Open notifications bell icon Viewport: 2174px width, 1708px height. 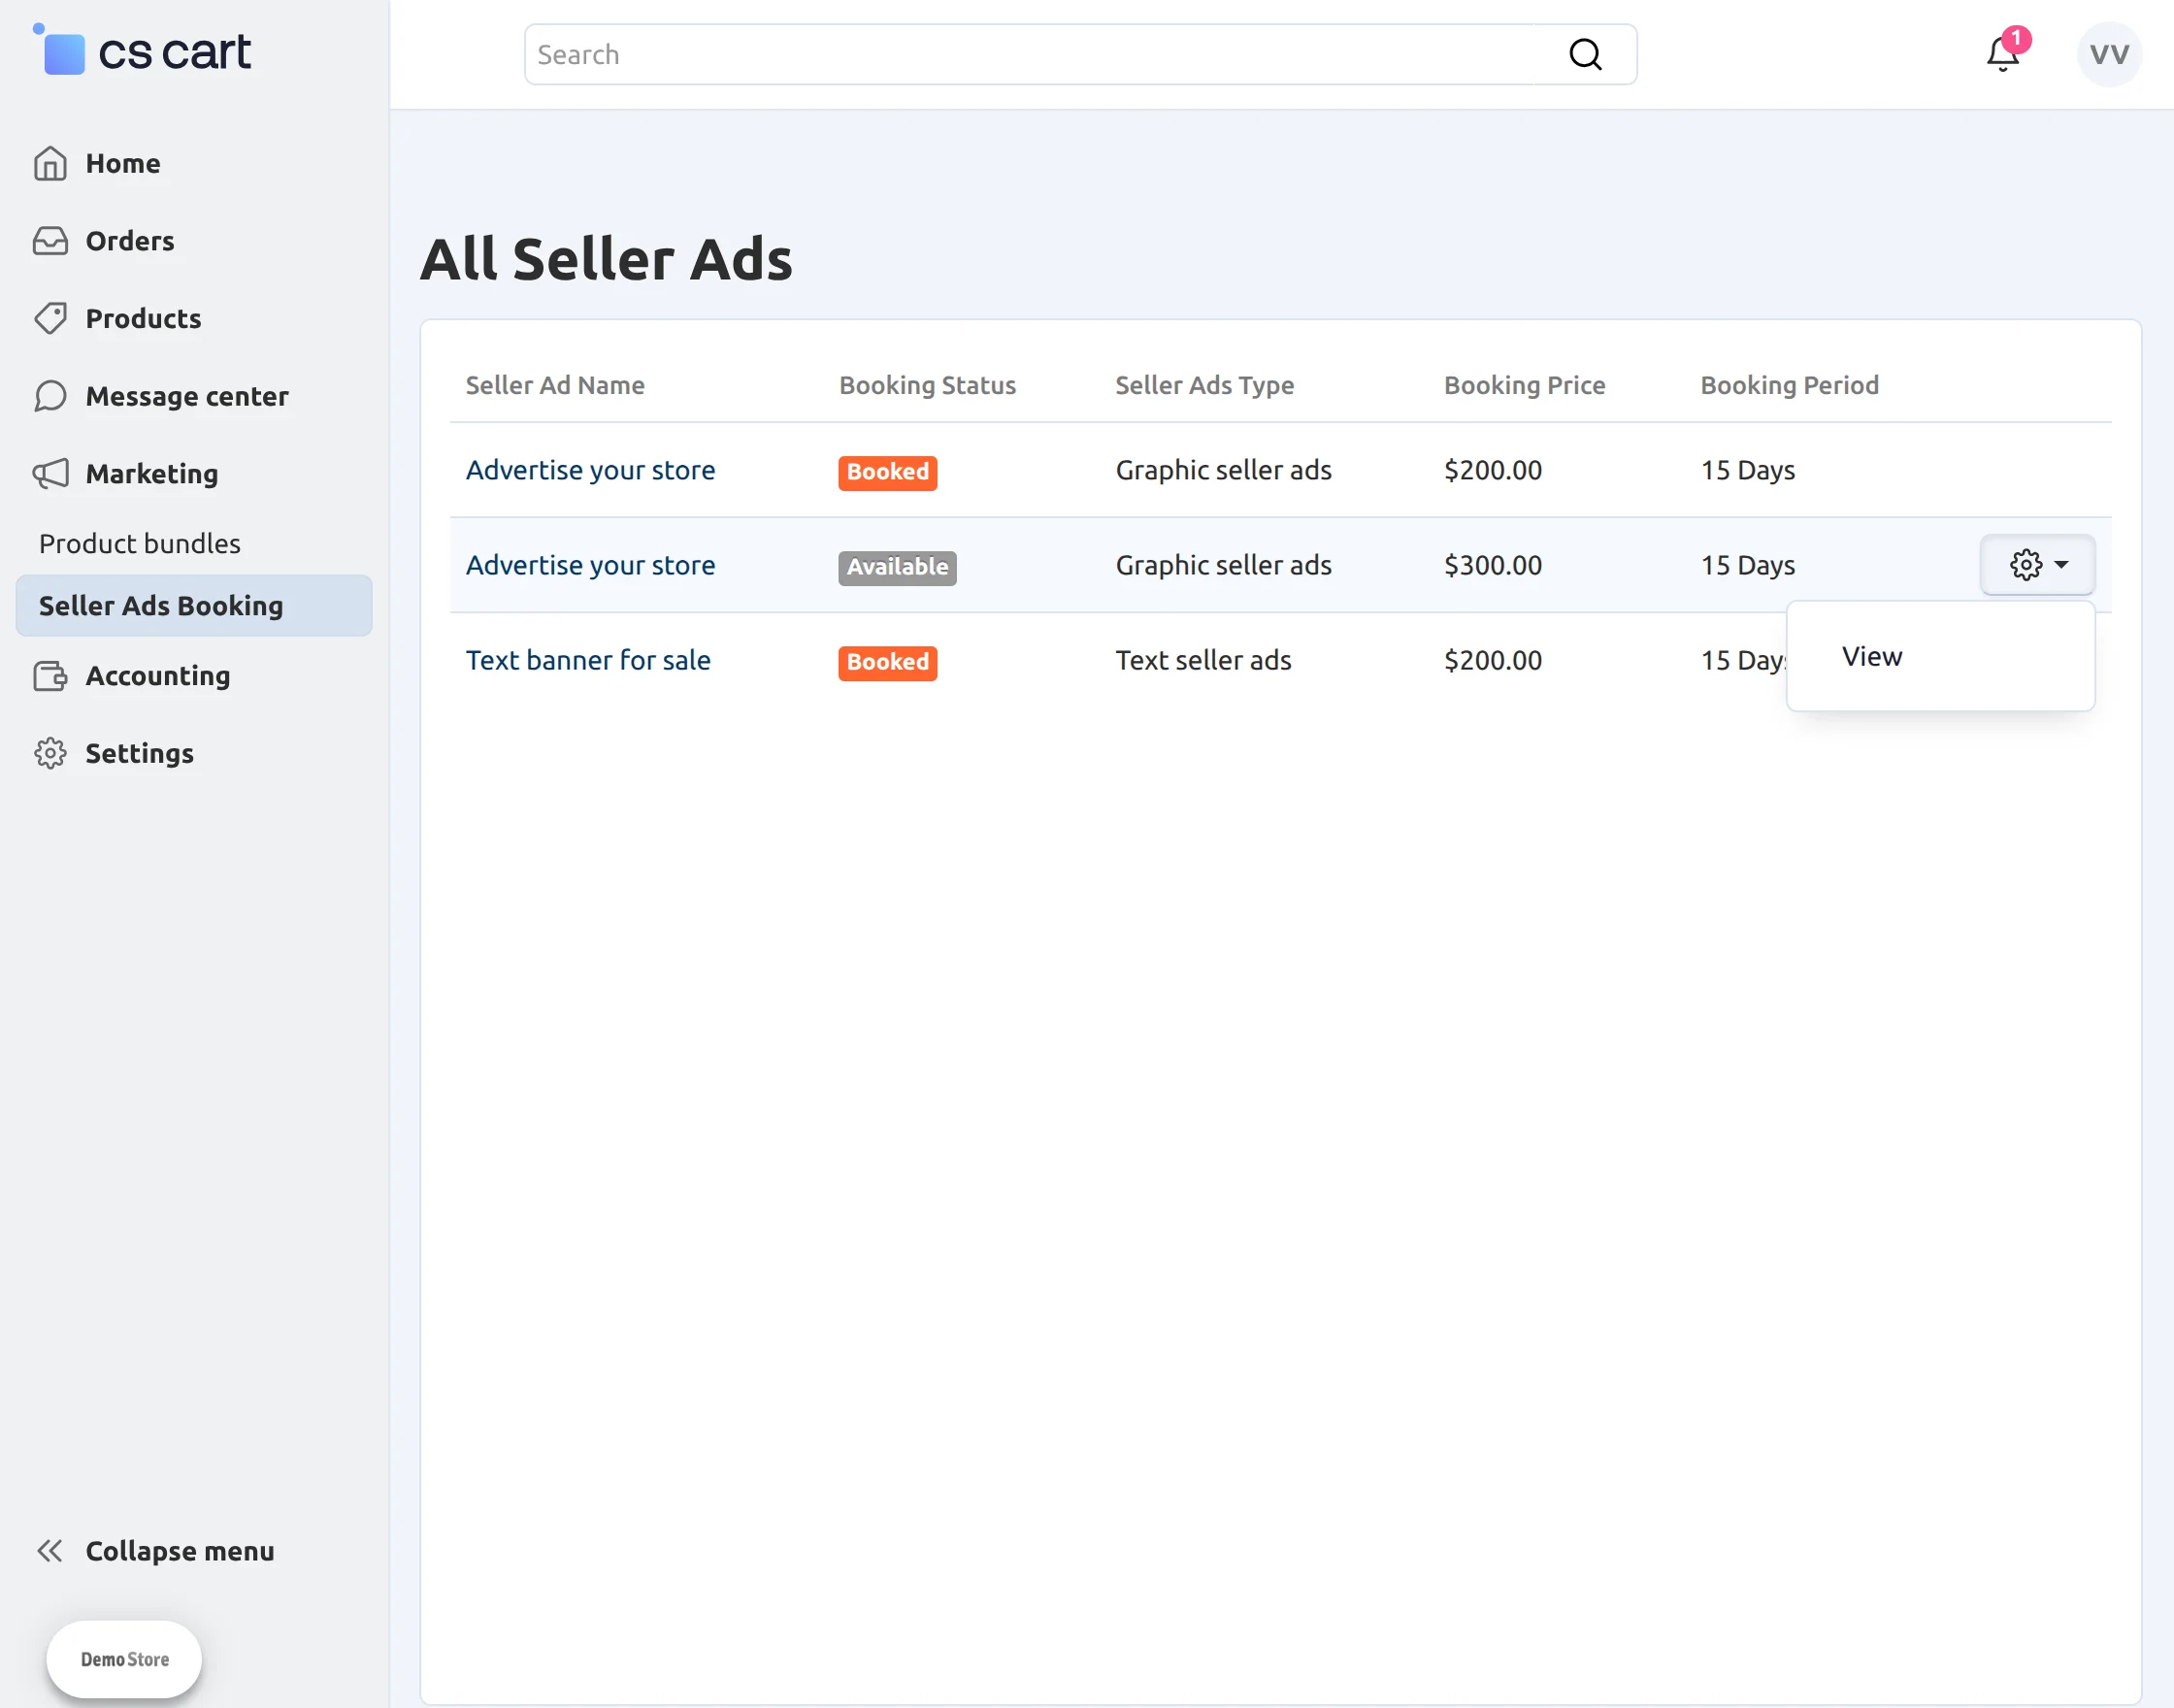(x=2003, y=54)
